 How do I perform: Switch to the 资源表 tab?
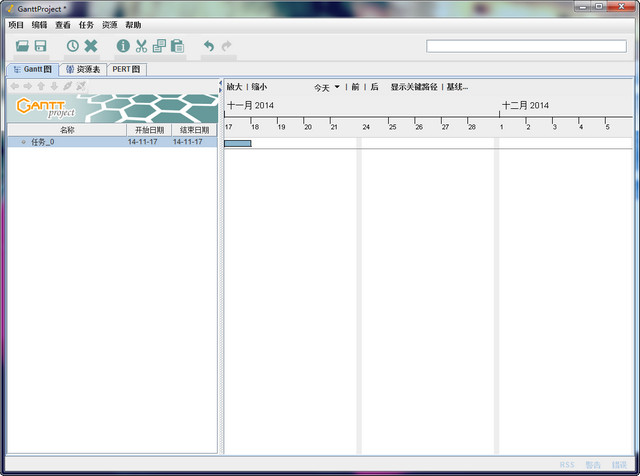(x=83, y=69)
